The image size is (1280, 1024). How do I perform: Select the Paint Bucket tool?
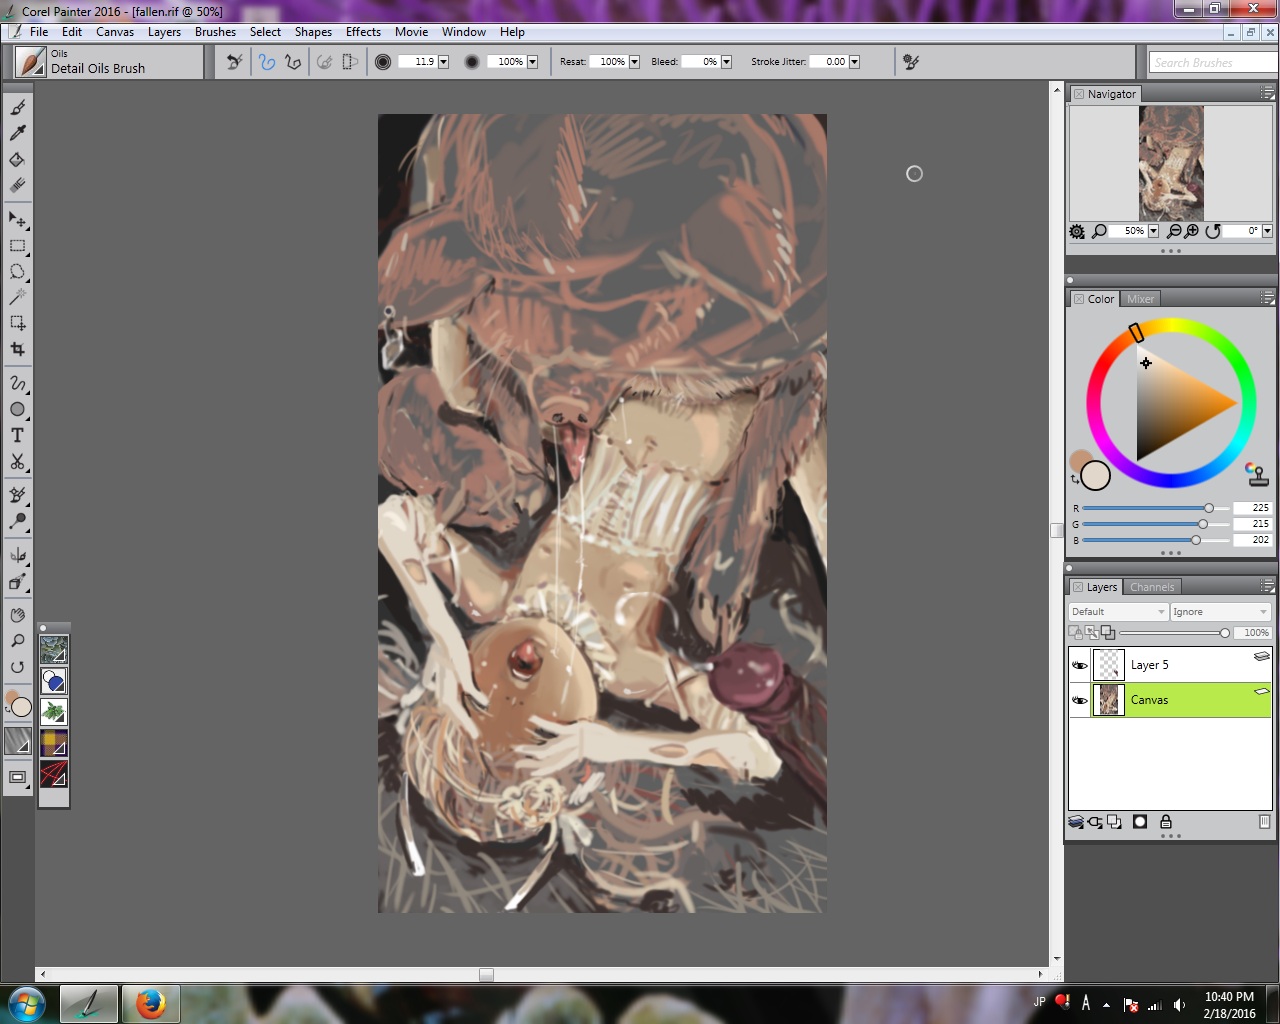coord(17,159)
